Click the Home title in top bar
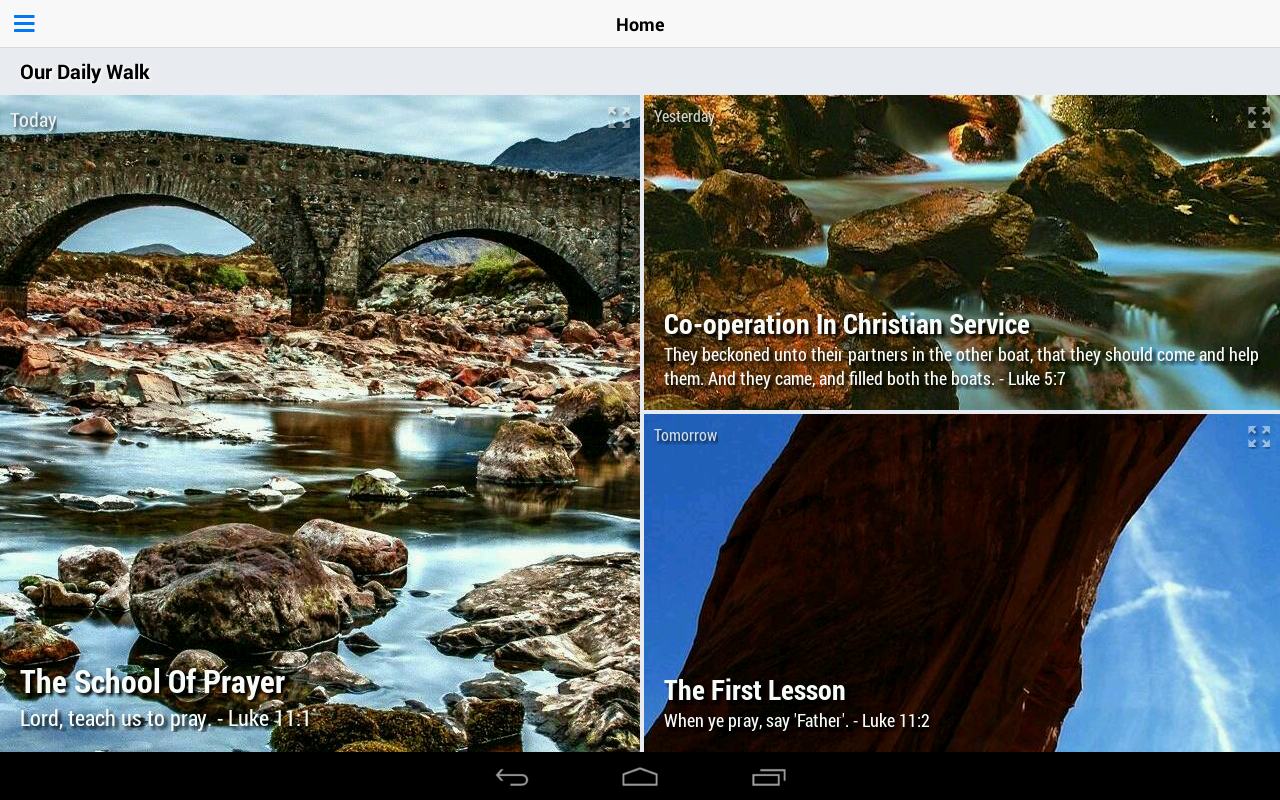The height and width of the screenshot is (800, 1280). point(640,25)
